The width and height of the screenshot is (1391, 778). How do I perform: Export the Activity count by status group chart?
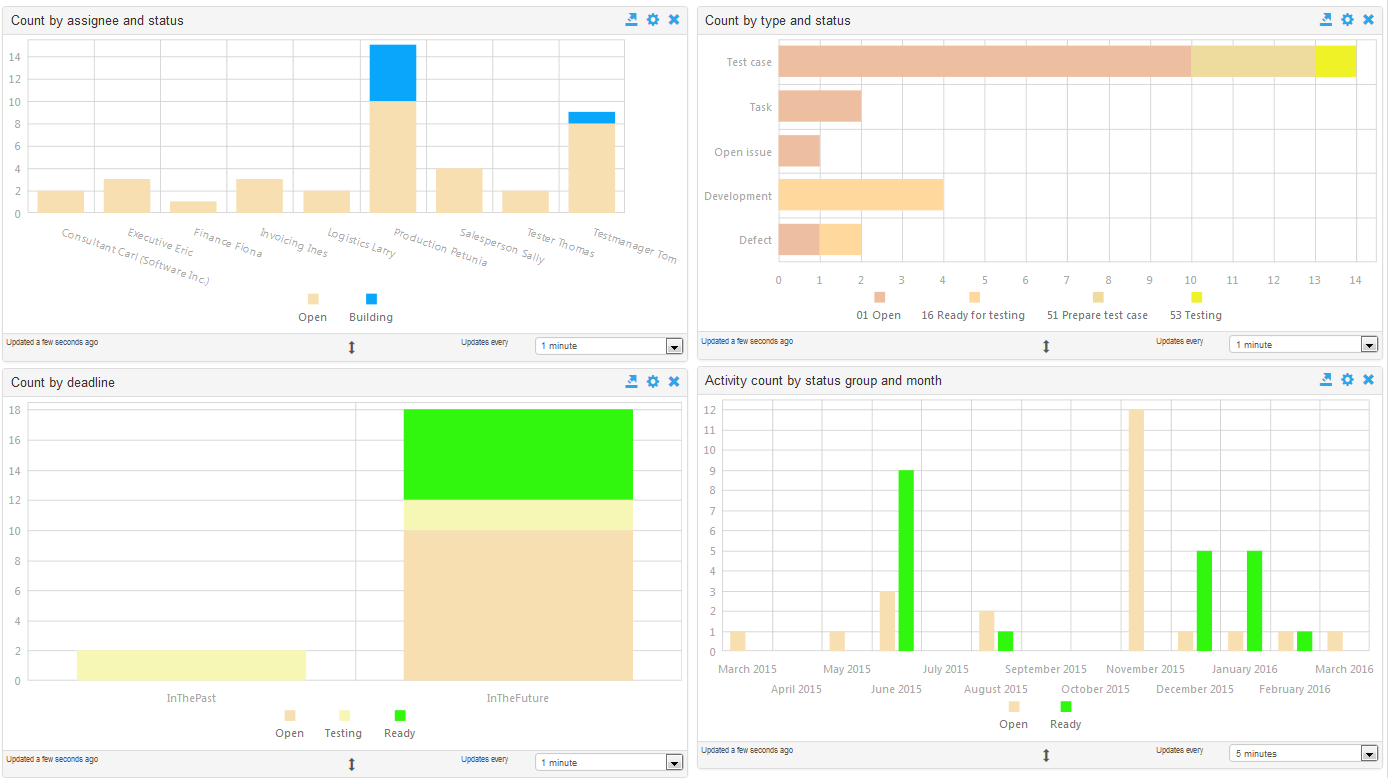click(x=1325, y=380)
